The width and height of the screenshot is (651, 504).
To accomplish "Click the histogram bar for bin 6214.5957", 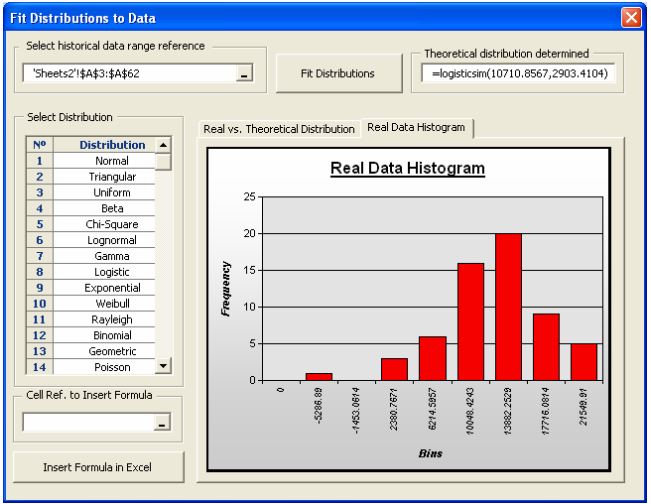I will pos(433,358).
